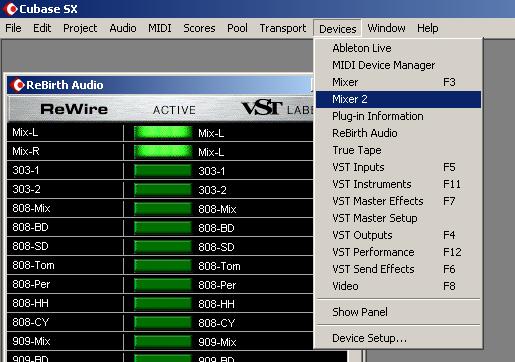Choose VST Performance entry
Viewport: 515px width, 362px height.
click(x=398, y=252)
